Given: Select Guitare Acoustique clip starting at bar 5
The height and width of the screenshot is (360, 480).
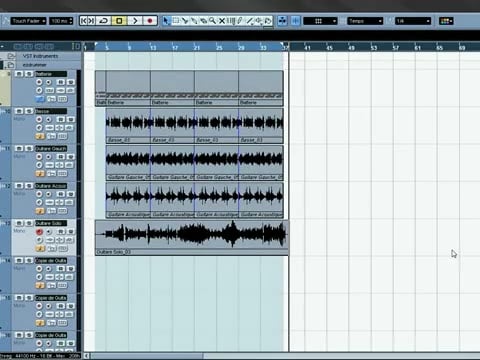Looking at the screenshot, I should click(128, 200).
